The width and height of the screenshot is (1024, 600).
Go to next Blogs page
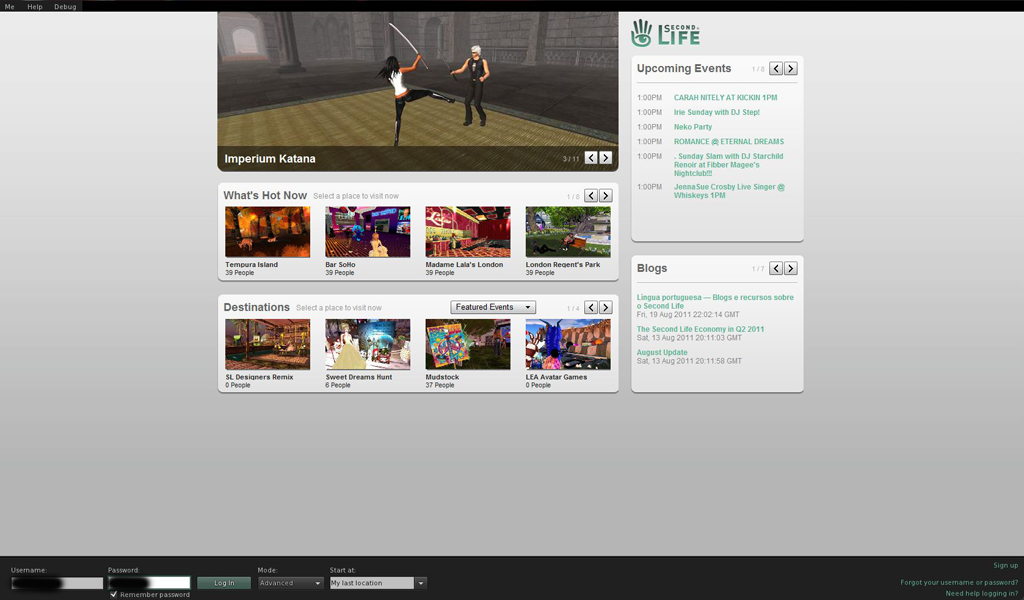pos(790,269)
